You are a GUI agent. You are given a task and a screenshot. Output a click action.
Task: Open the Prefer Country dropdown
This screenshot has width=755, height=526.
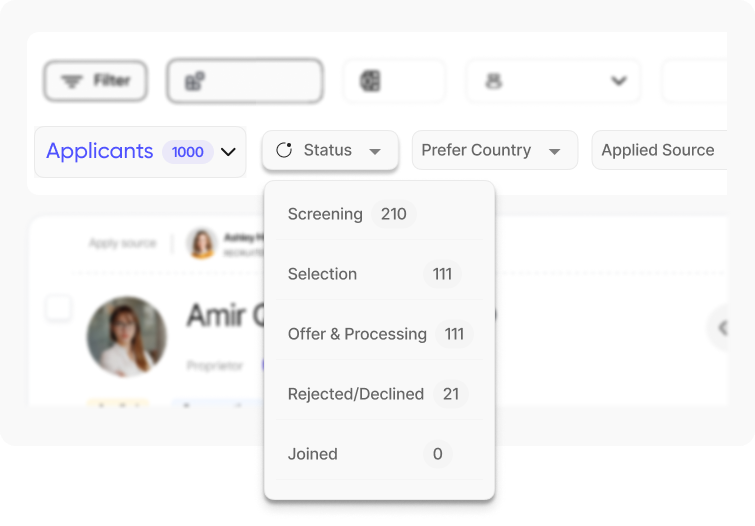(x=495, y=150)
